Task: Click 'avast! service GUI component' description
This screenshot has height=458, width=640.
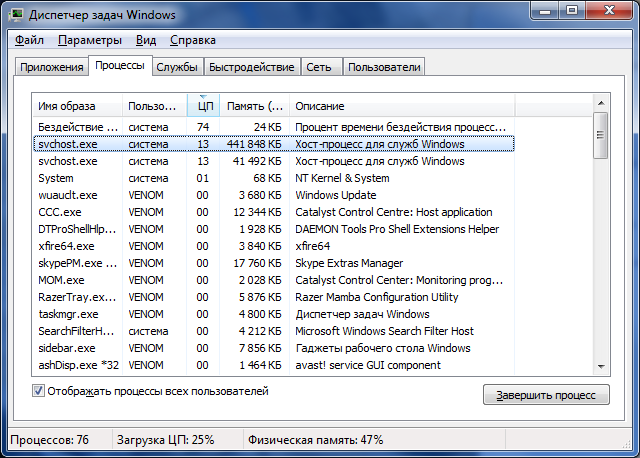Action: 368,365
